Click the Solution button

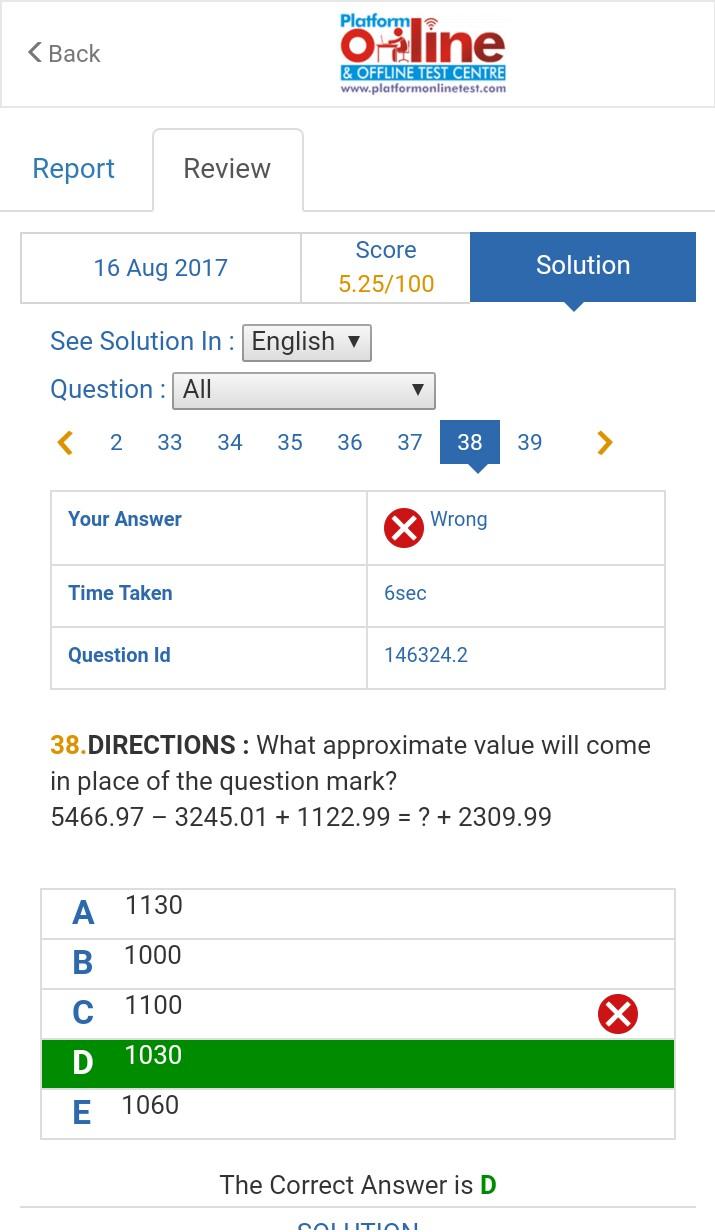pyautogui.click(x=582, y=266)
